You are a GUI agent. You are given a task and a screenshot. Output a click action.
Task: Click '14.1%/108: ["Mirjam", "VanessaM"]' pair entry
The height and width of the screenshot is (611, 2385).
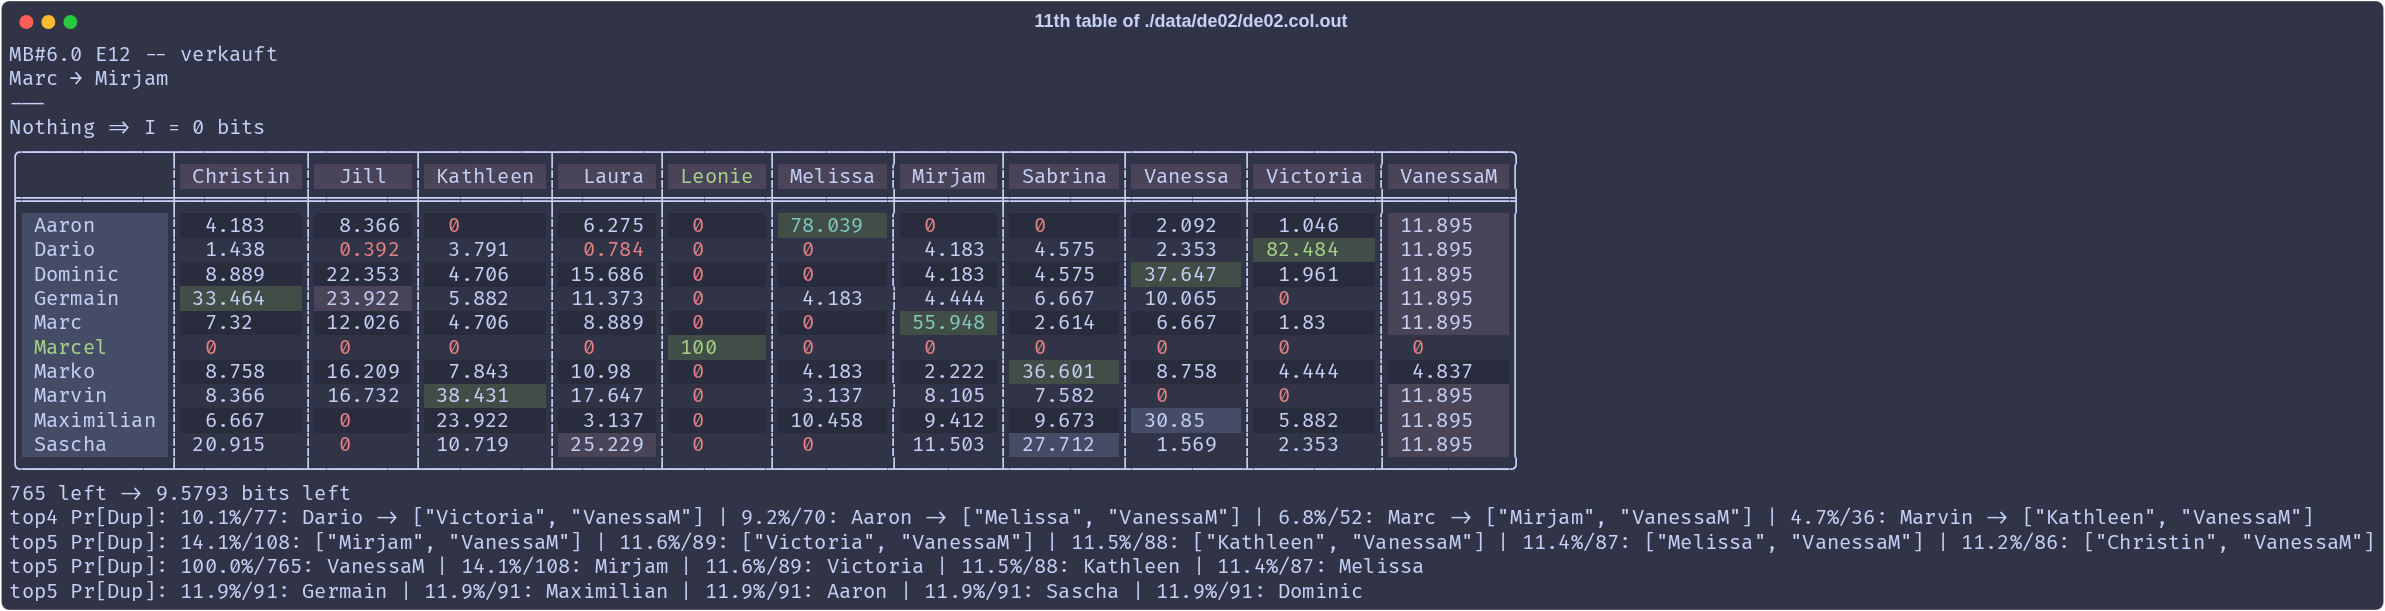pos(381,542)
